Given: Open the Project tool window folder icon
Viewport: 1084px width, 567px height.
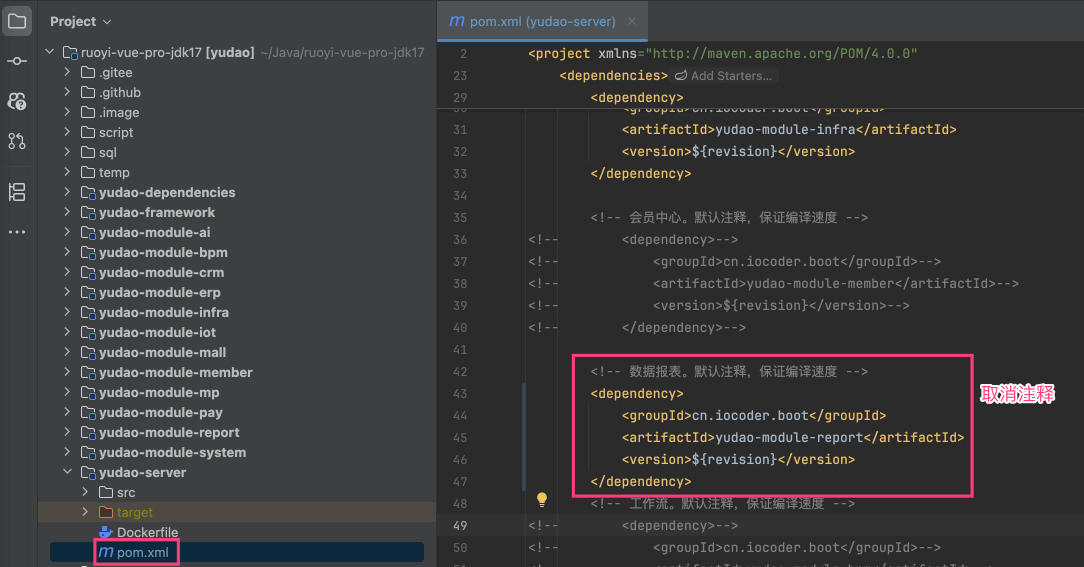Looking at the screenshot, I should [17, 21].
